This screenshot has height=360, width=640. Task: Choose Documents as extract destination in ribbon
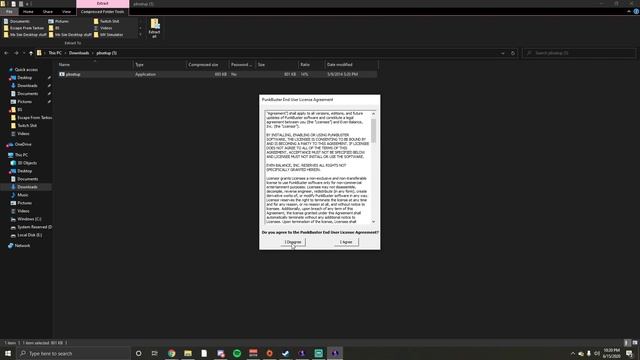(x=17, y=21)
